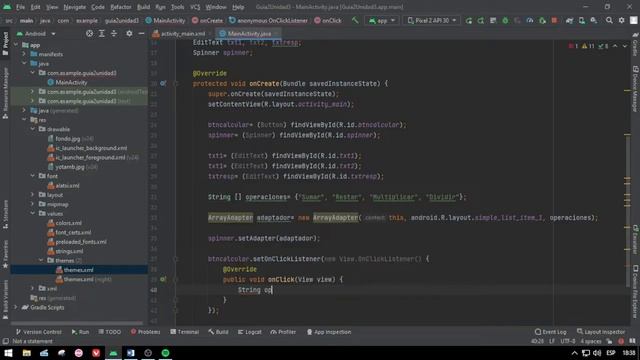Go to next highlighted error arrow
Screen dimensions: 640x360
point(625,46)
